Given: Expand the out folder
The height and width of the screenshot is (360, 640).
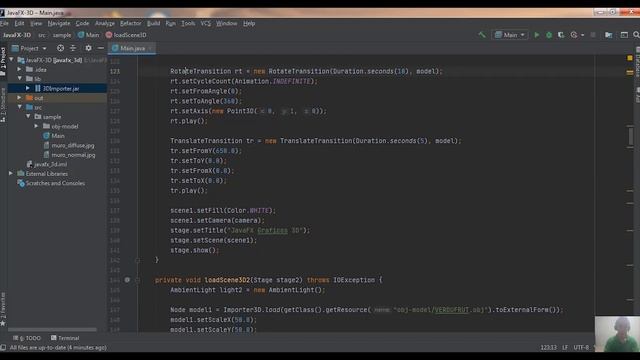Looking at the screenshot, I should pos(19,98).
